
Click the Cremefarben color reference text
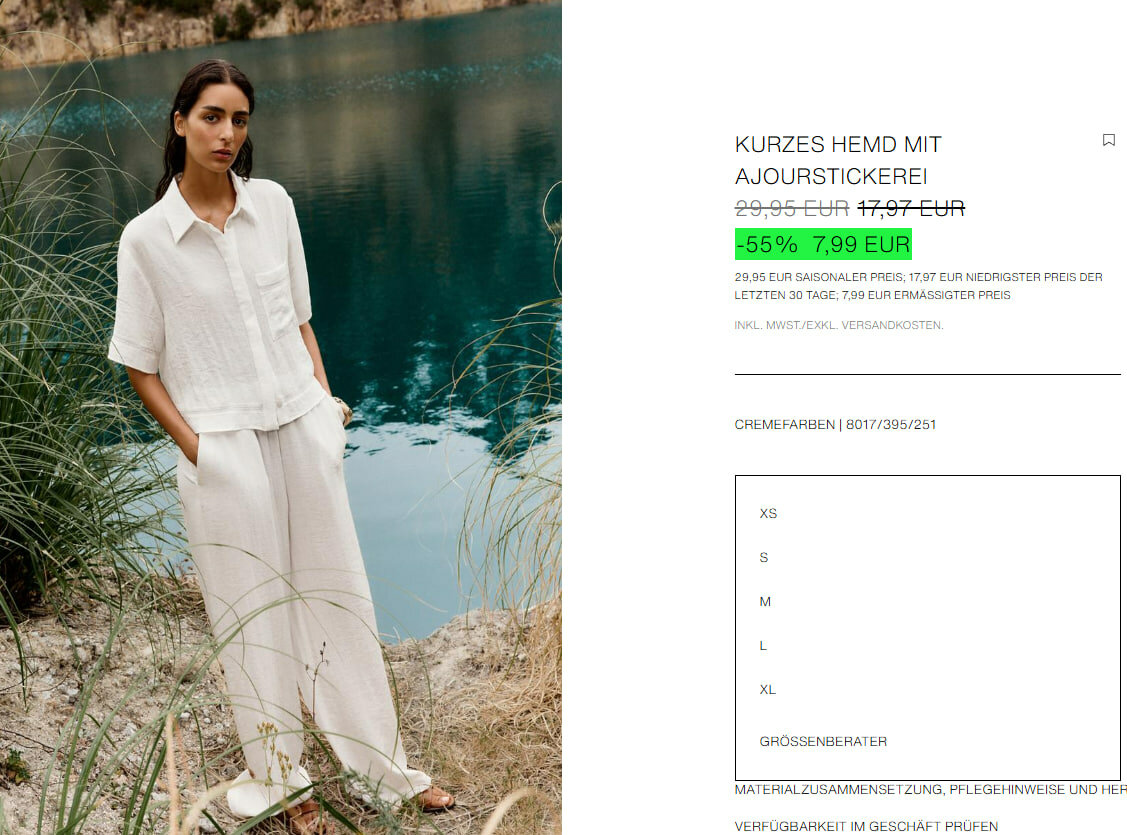coord(835,424)
